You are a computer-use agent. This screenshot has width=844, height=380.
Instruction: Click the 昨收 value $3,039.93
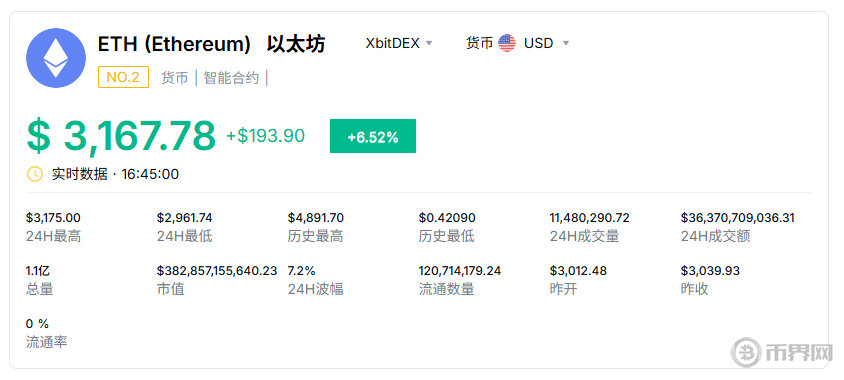pos(710,271)
